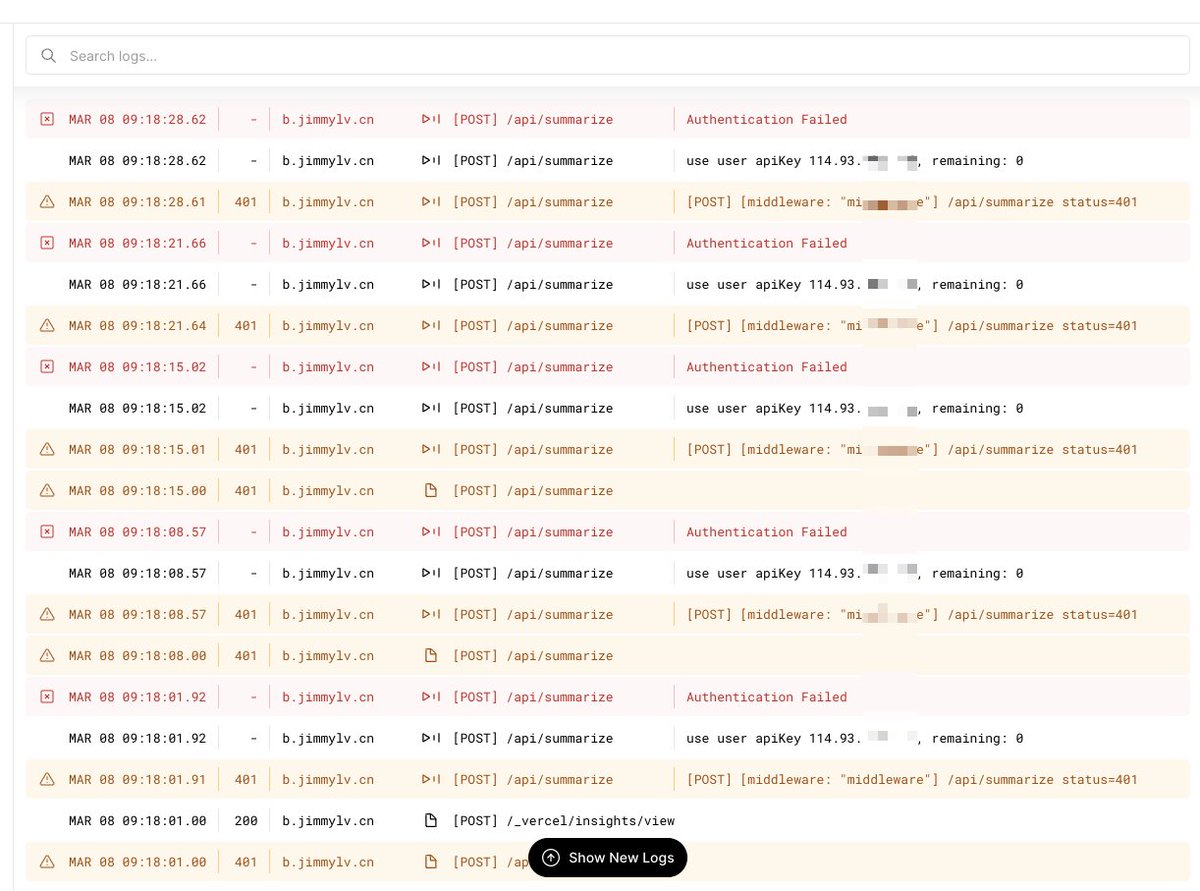Select Authentication Failed on the 09:18:01.92 row
Viewport: 1200px width, 891px height.
click(x=767, y=697)
